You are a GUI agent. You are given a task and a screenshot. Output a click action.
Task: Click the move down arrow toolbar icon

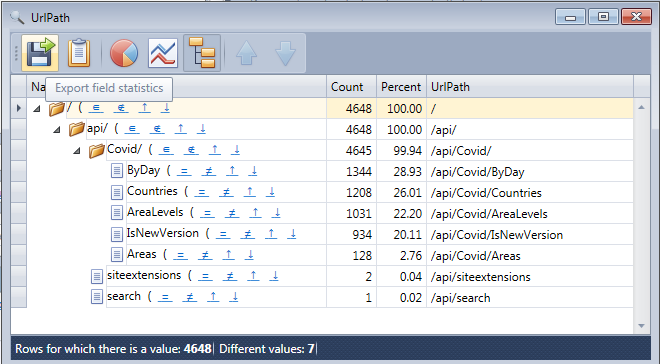pyautogui.click(x=285, y=53)
